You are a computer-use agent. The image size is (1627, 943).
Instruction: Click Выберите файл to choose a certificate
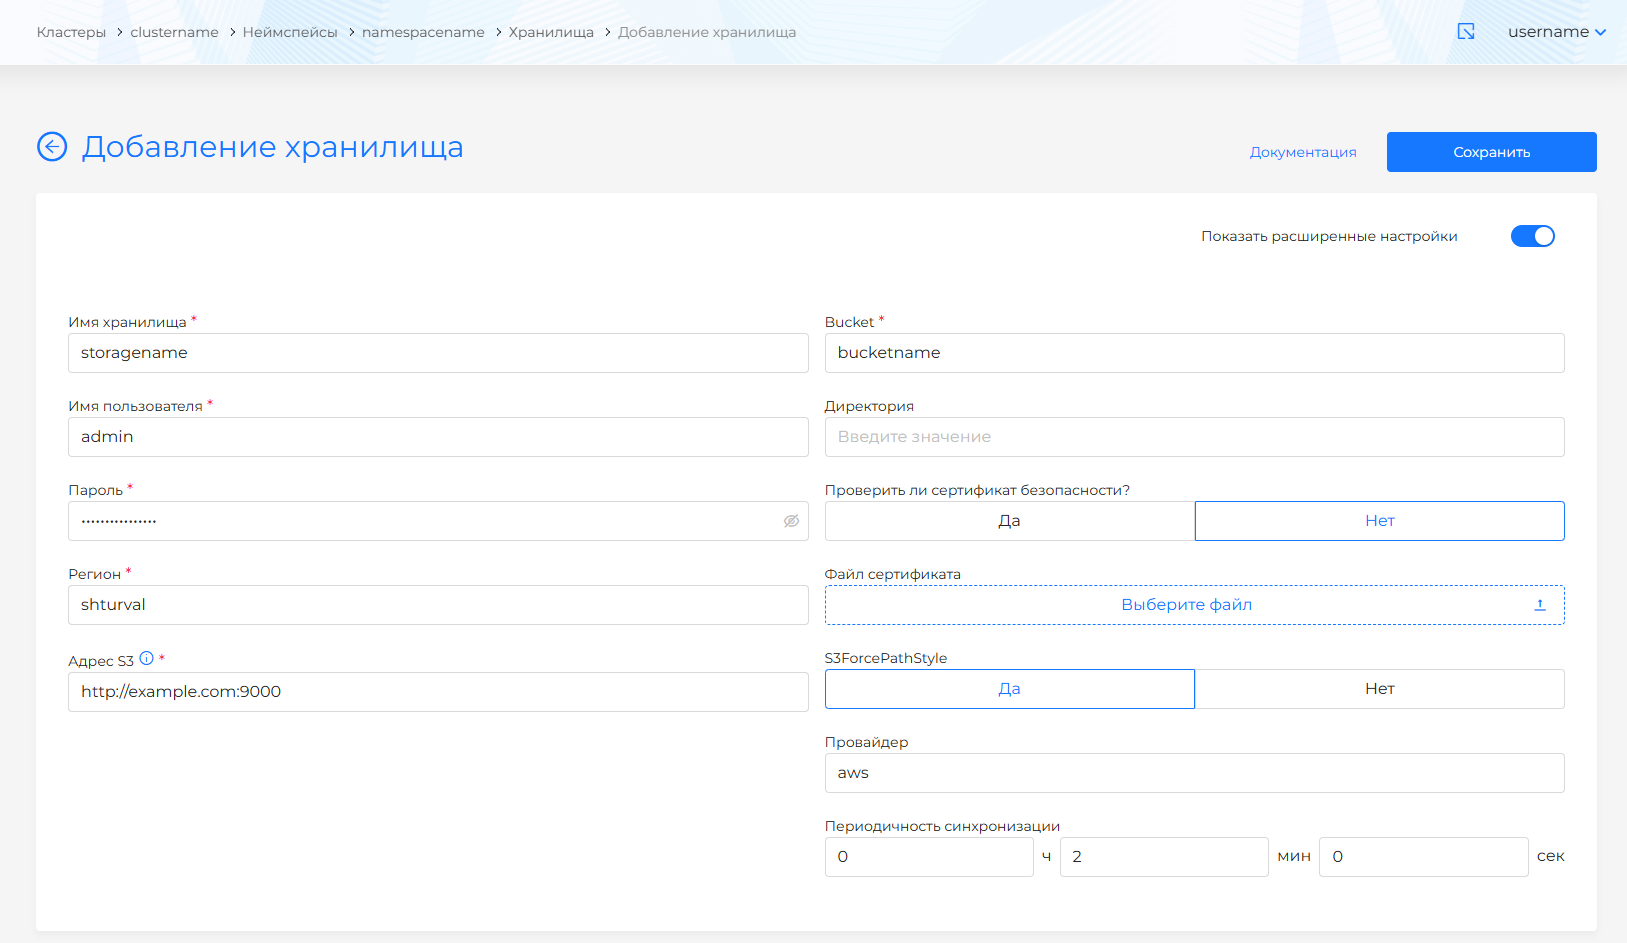(1186, 605)
